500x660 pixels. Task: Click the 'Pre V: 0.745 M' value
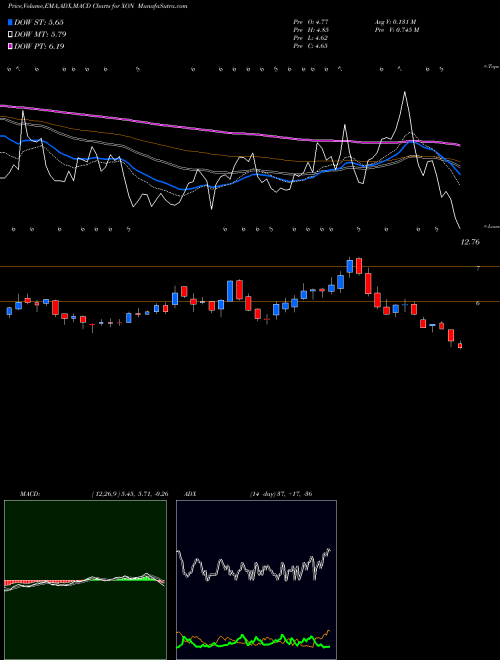(x=396, y=30)
